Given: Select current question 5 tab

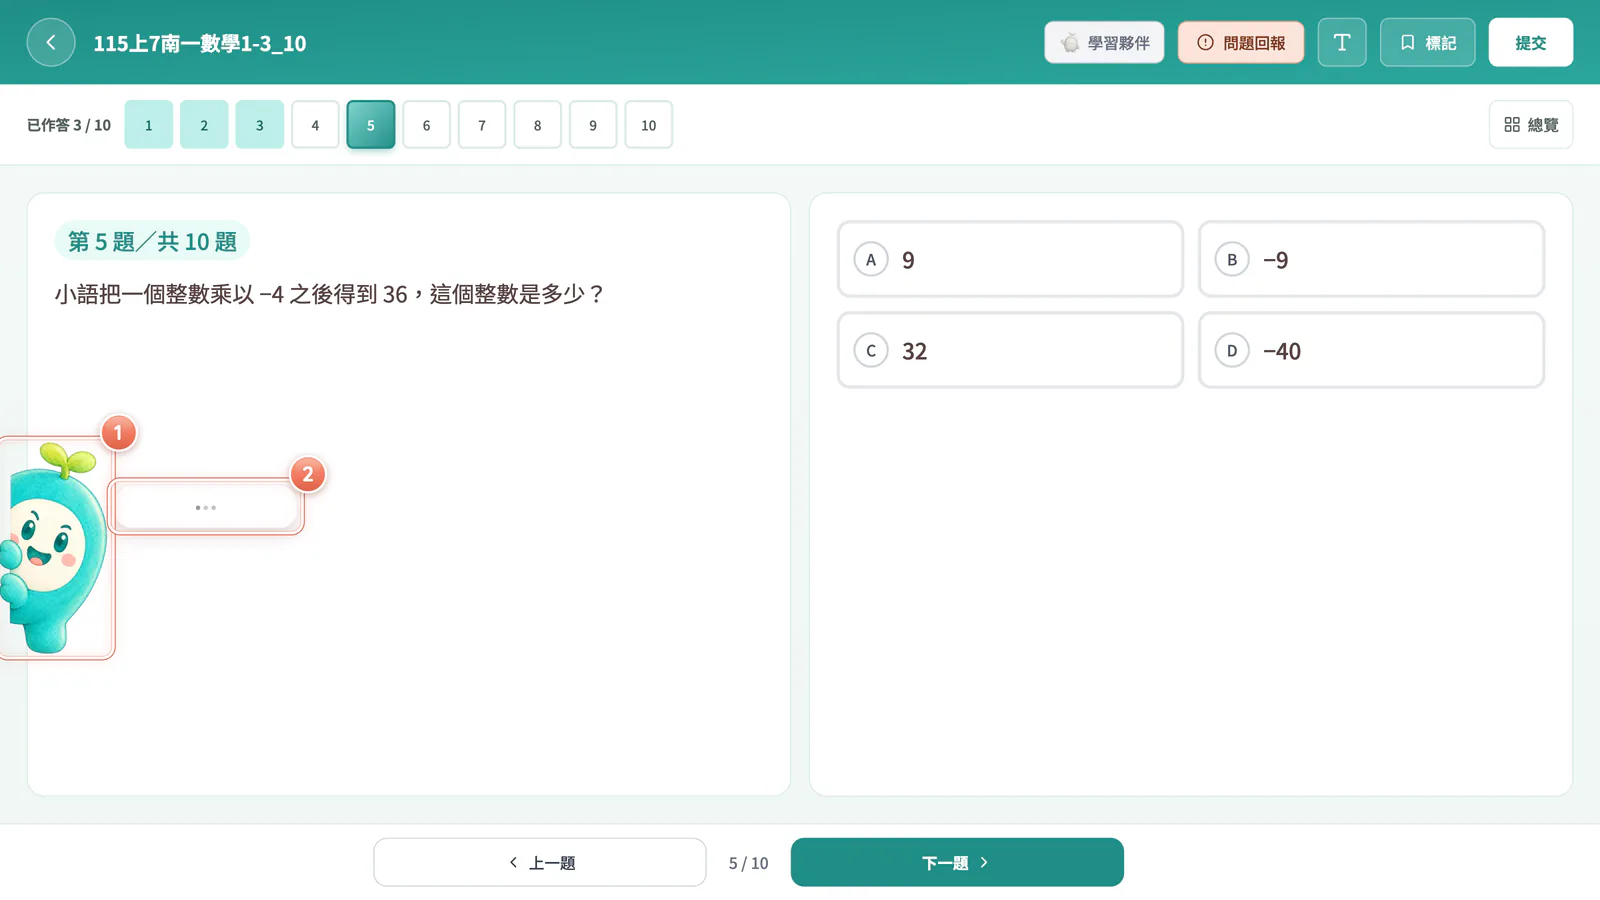Looking at the screenshot, I should click(371, 125).
